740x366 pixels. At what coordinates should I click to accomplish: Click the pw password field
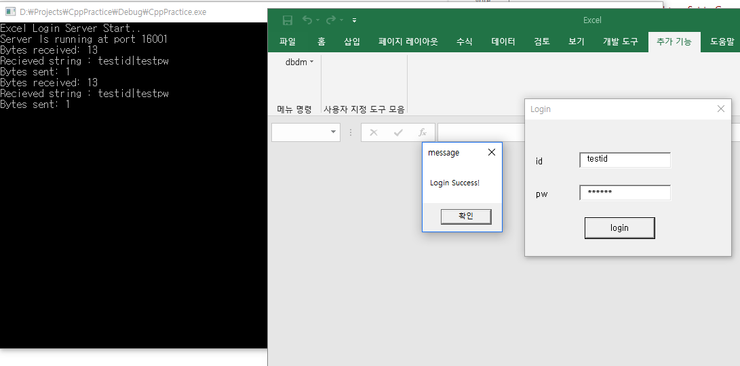tap(625, 192)
